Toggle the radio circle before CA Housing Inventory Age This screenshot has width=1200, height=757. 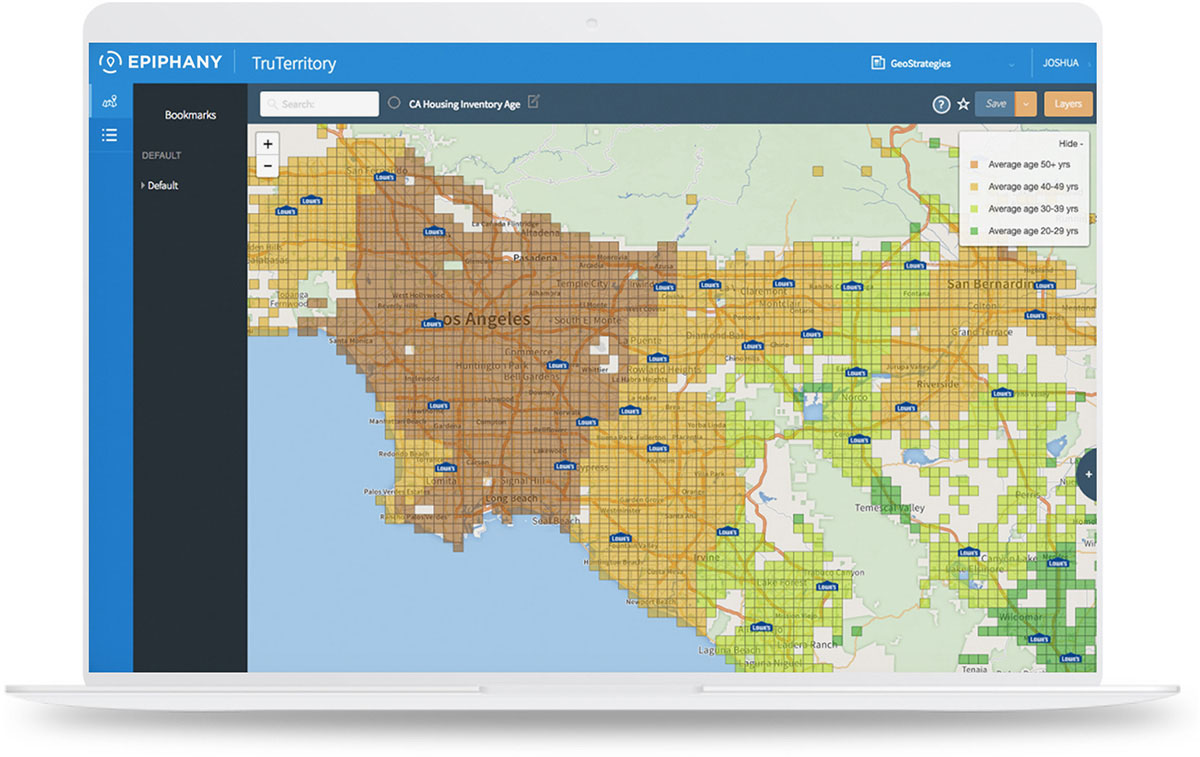(x=394, y=103)
